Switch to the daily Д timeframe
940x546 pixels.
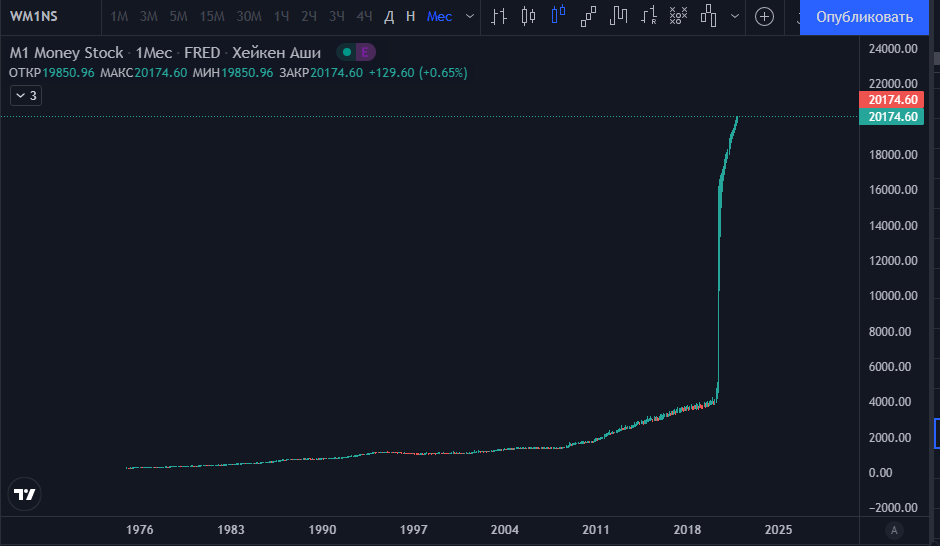tap(389, 17)
